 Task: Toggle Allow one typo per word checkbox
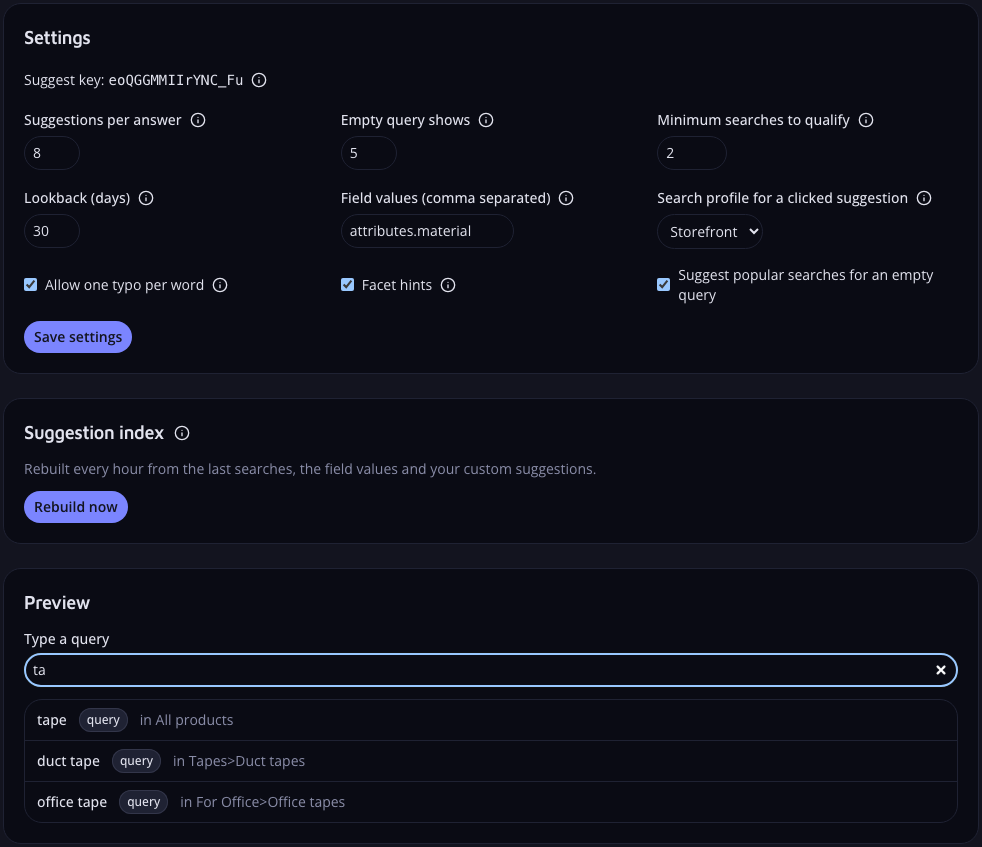31,285
